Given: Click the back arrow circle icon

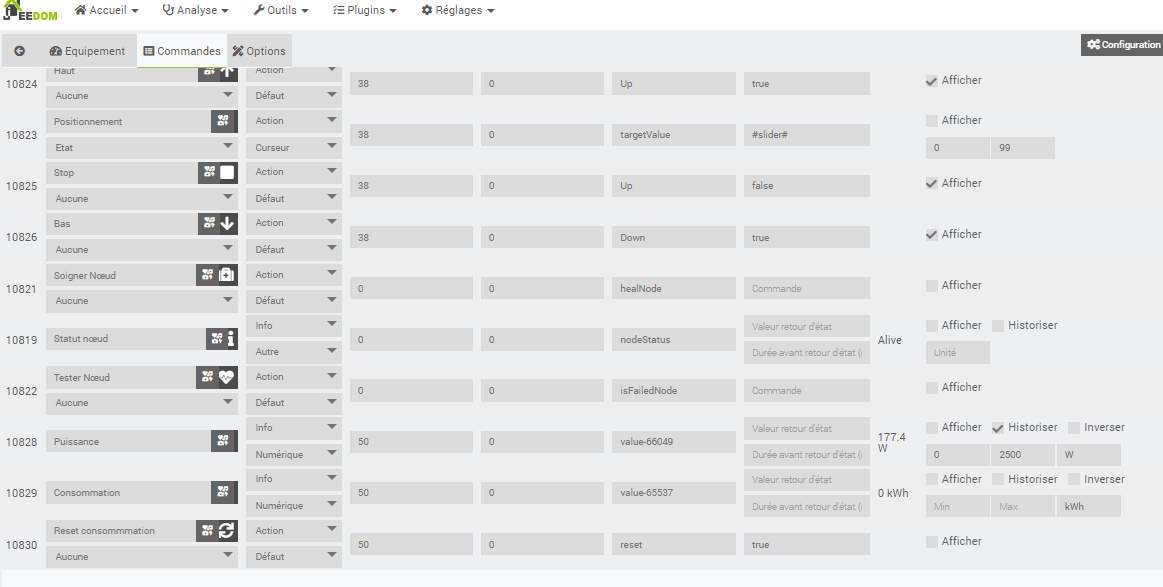Looking at the screenshot, I should pyautogui.click(x=19, y=51).
